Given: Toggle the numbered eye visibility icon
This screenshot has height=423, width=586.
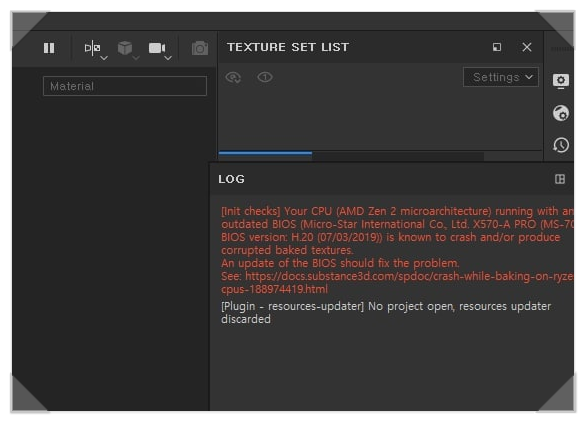Looking at the screenshot, I should (265, 77).
